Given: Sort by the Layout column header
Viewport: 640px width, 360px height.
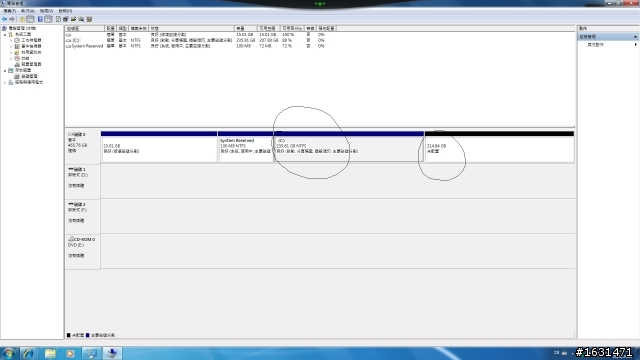Looking at the screenshot, I should (110, 29).
